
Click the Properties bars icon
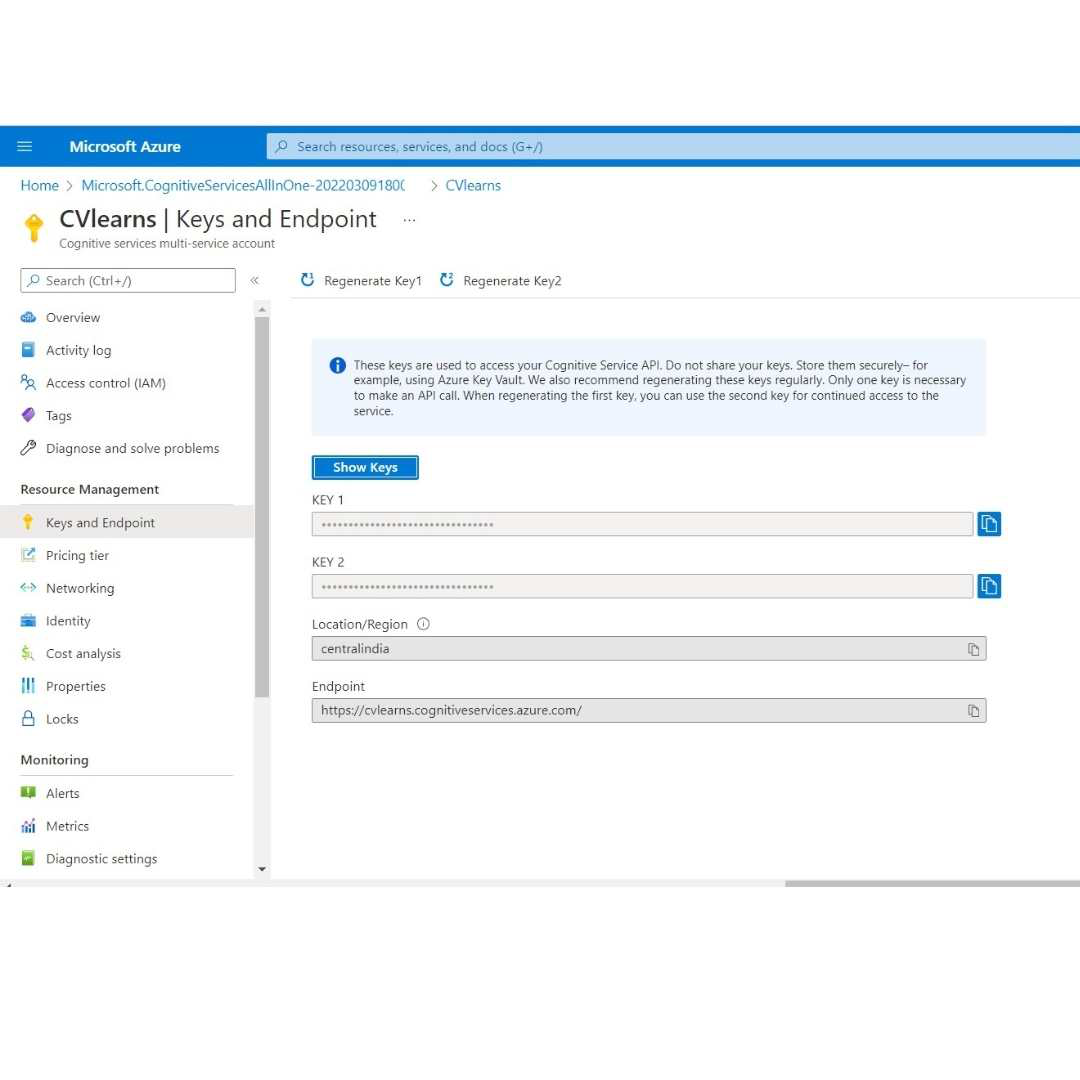click(x=28, y=685)
